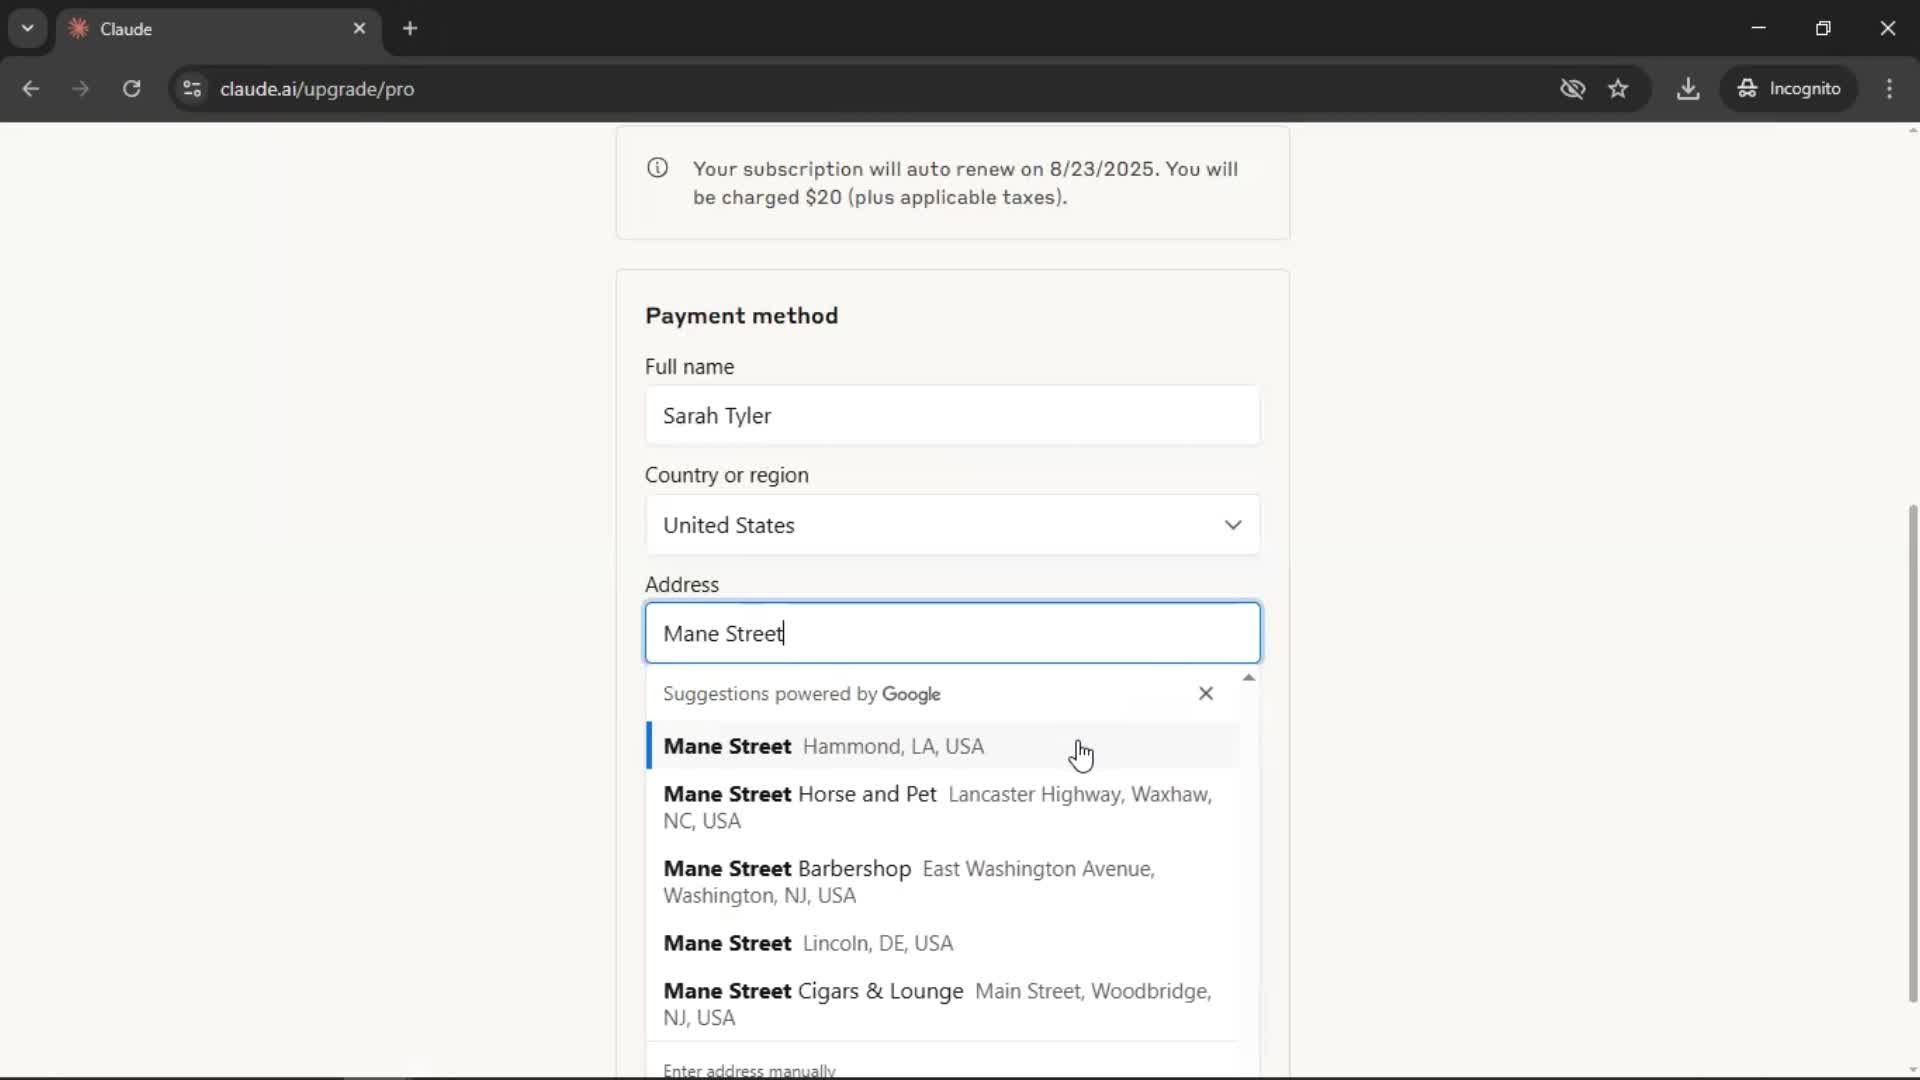View site information icon in address bar

point(192,88)
